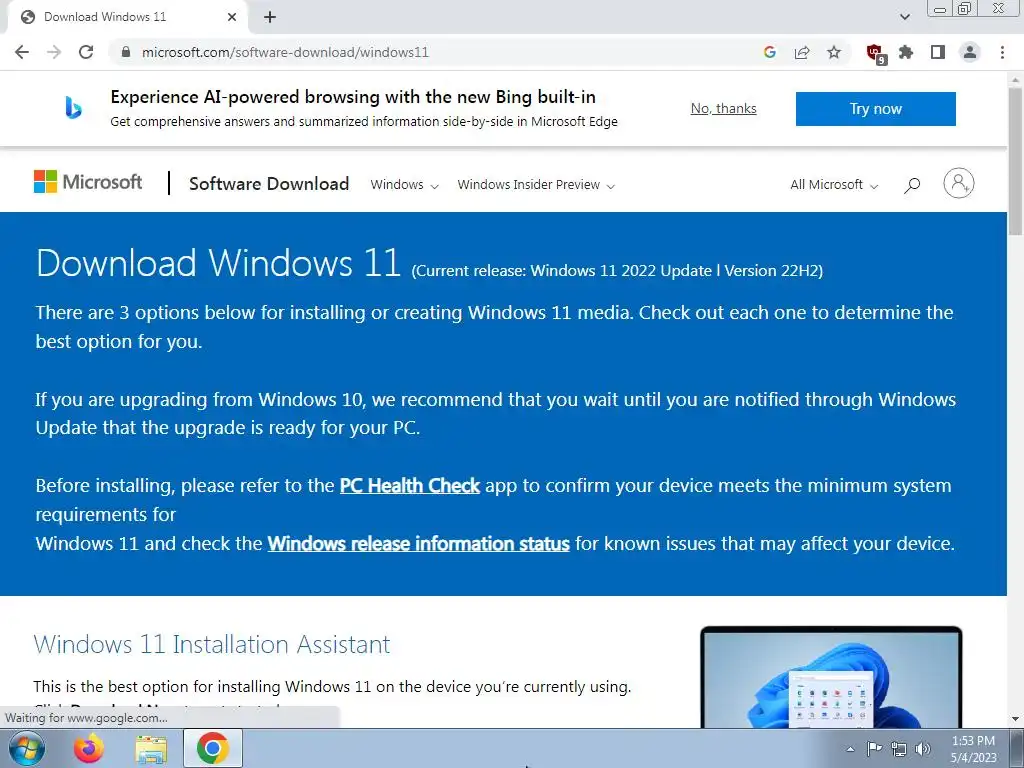Click the padlock site info icon

click(x=126, y=52)
